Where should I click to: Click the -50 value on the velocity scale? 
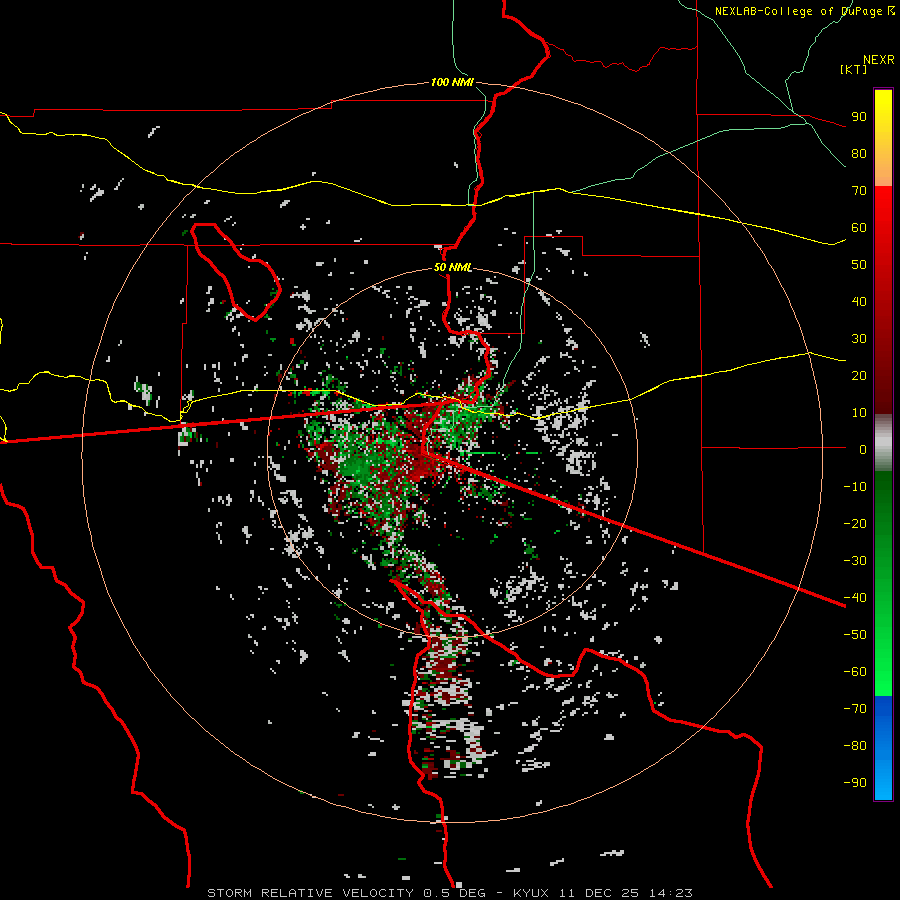[x=855, y=635]
